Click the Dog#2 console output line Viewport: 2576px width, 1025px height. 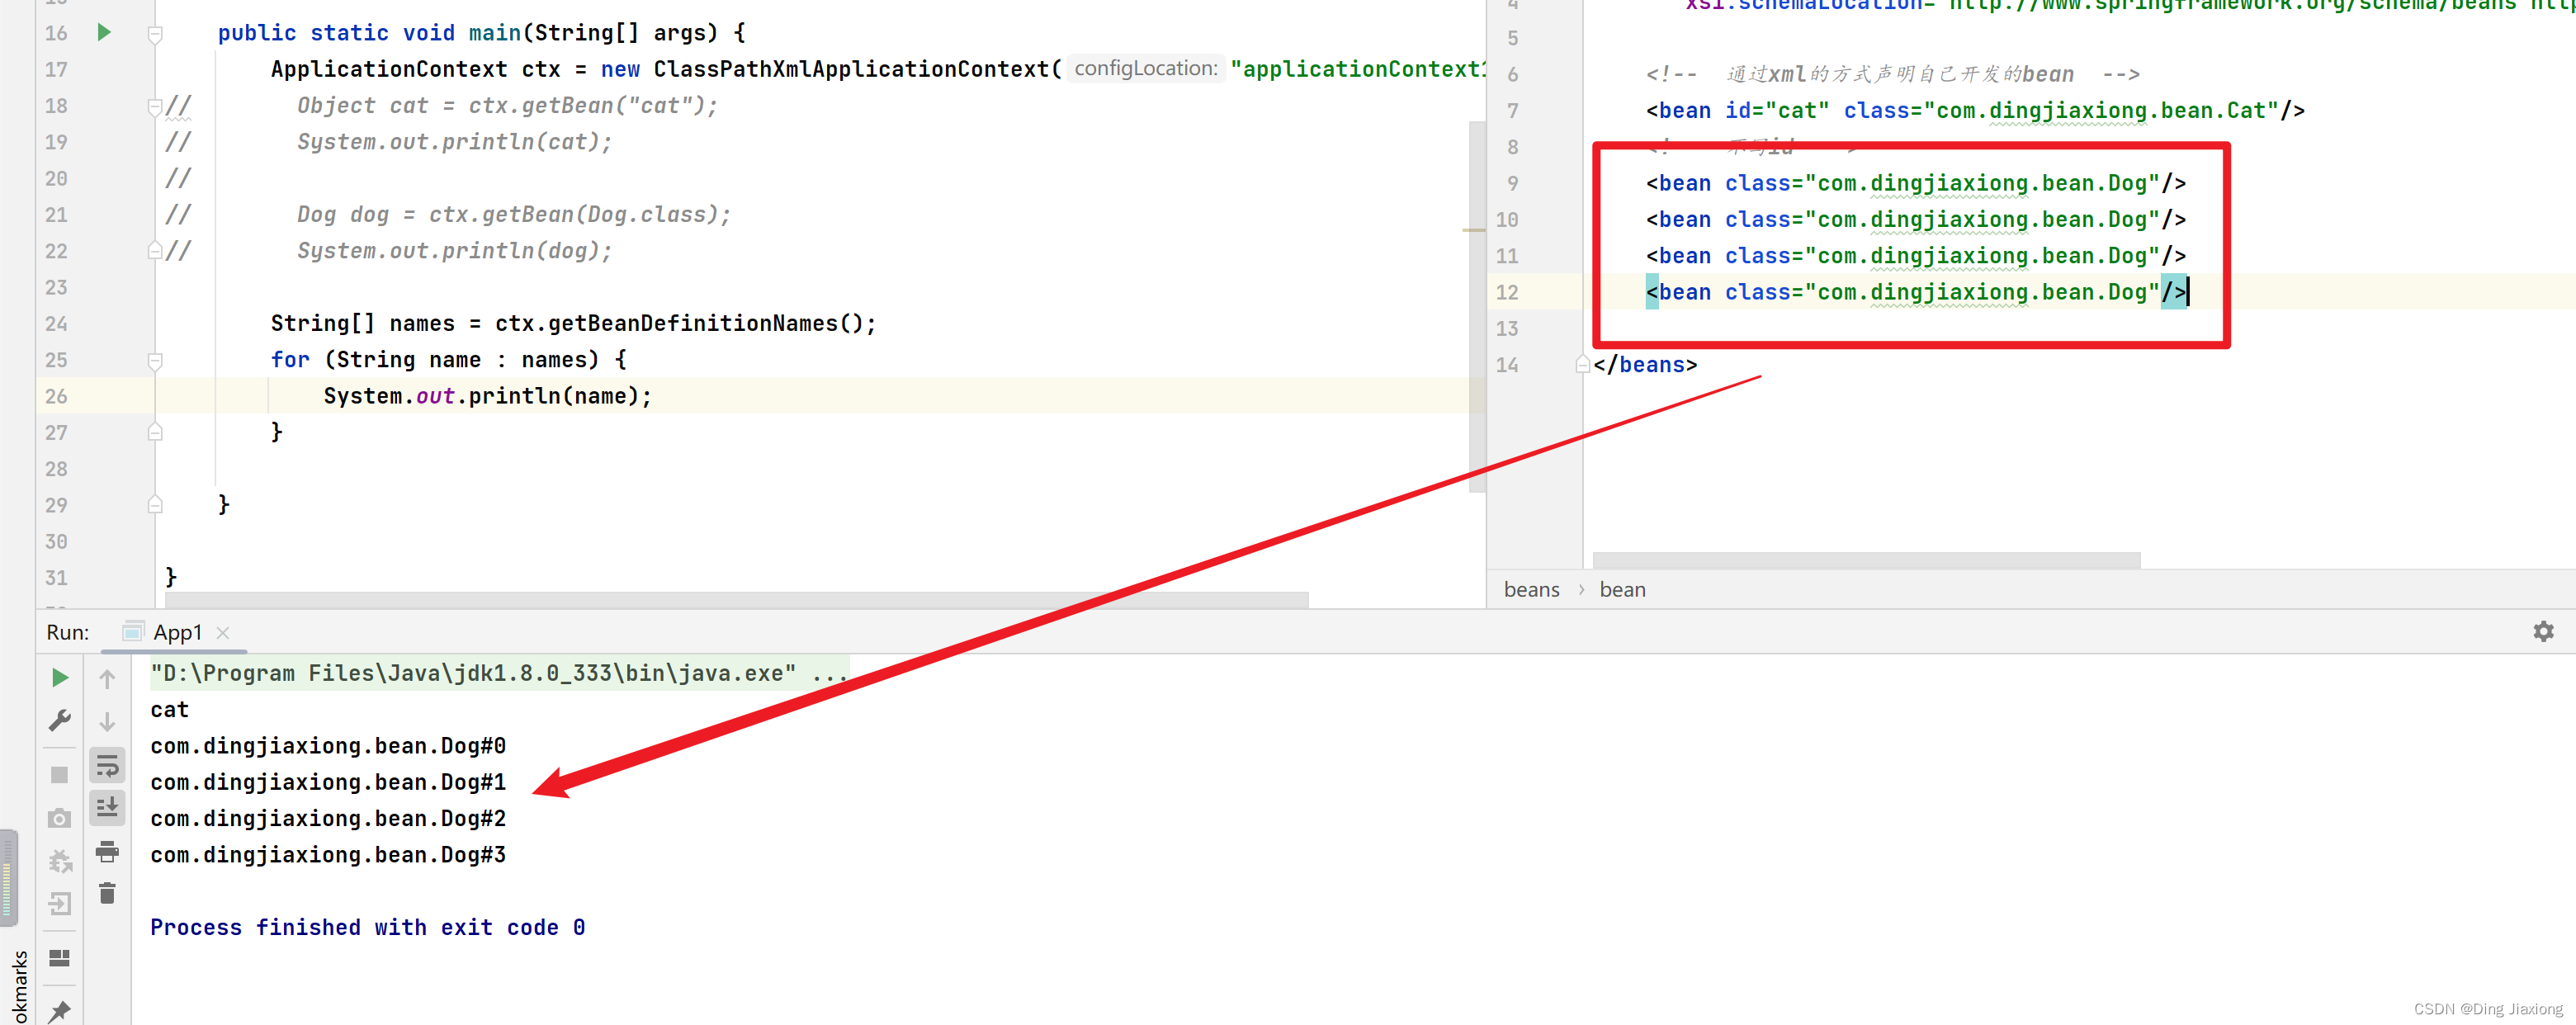tap(328, 819)
